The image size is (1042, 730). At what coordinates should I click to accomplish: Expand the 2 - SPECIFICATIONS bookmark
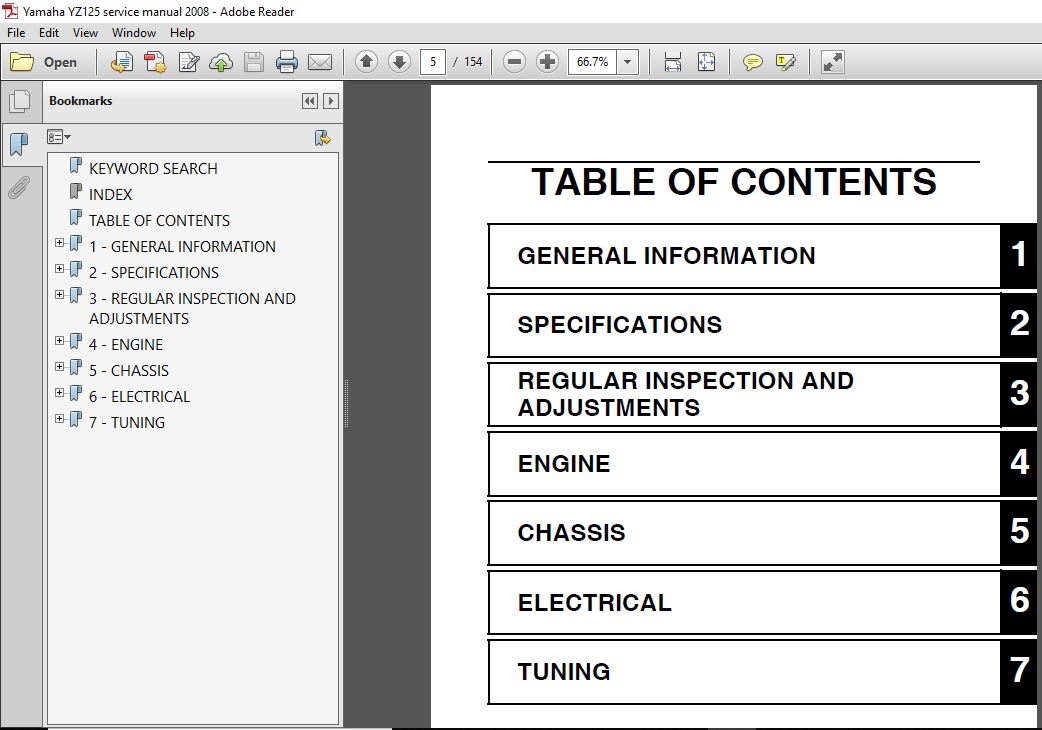coord(60,269)
